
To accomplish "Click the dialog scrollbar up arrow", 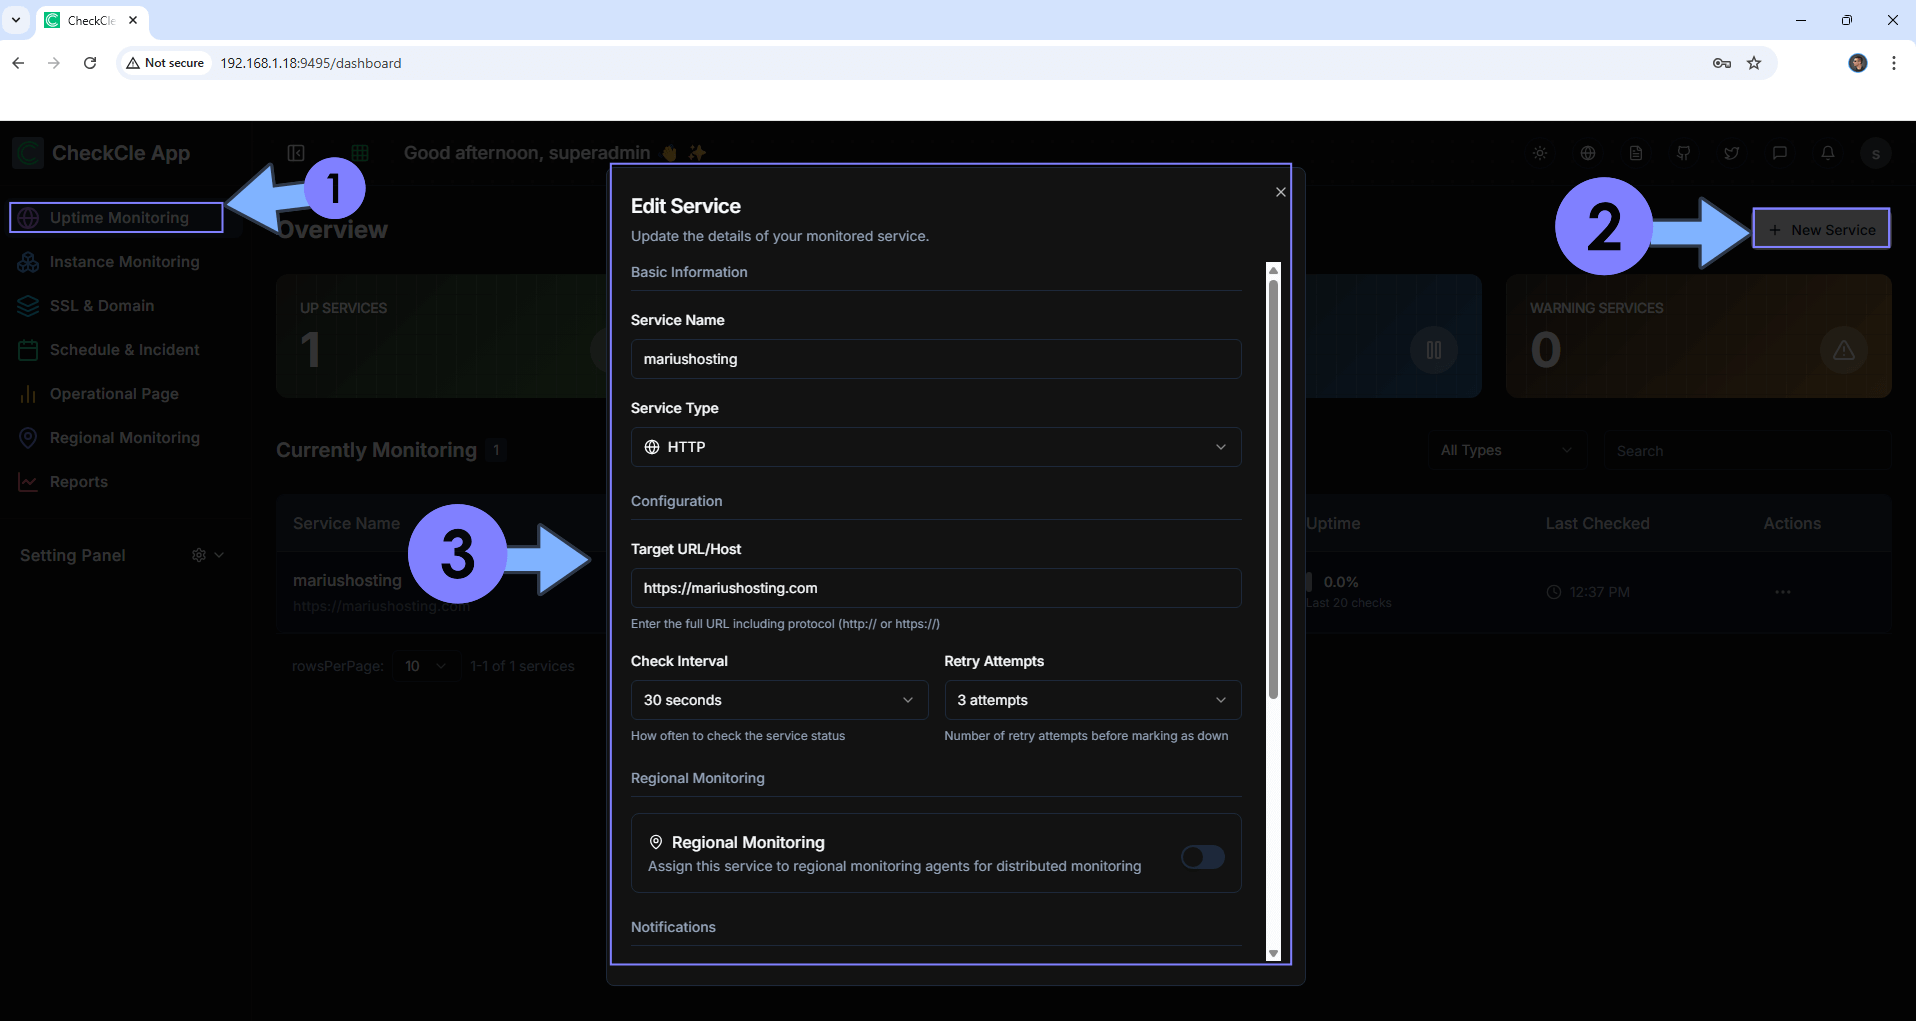I will coord(1273,270).
